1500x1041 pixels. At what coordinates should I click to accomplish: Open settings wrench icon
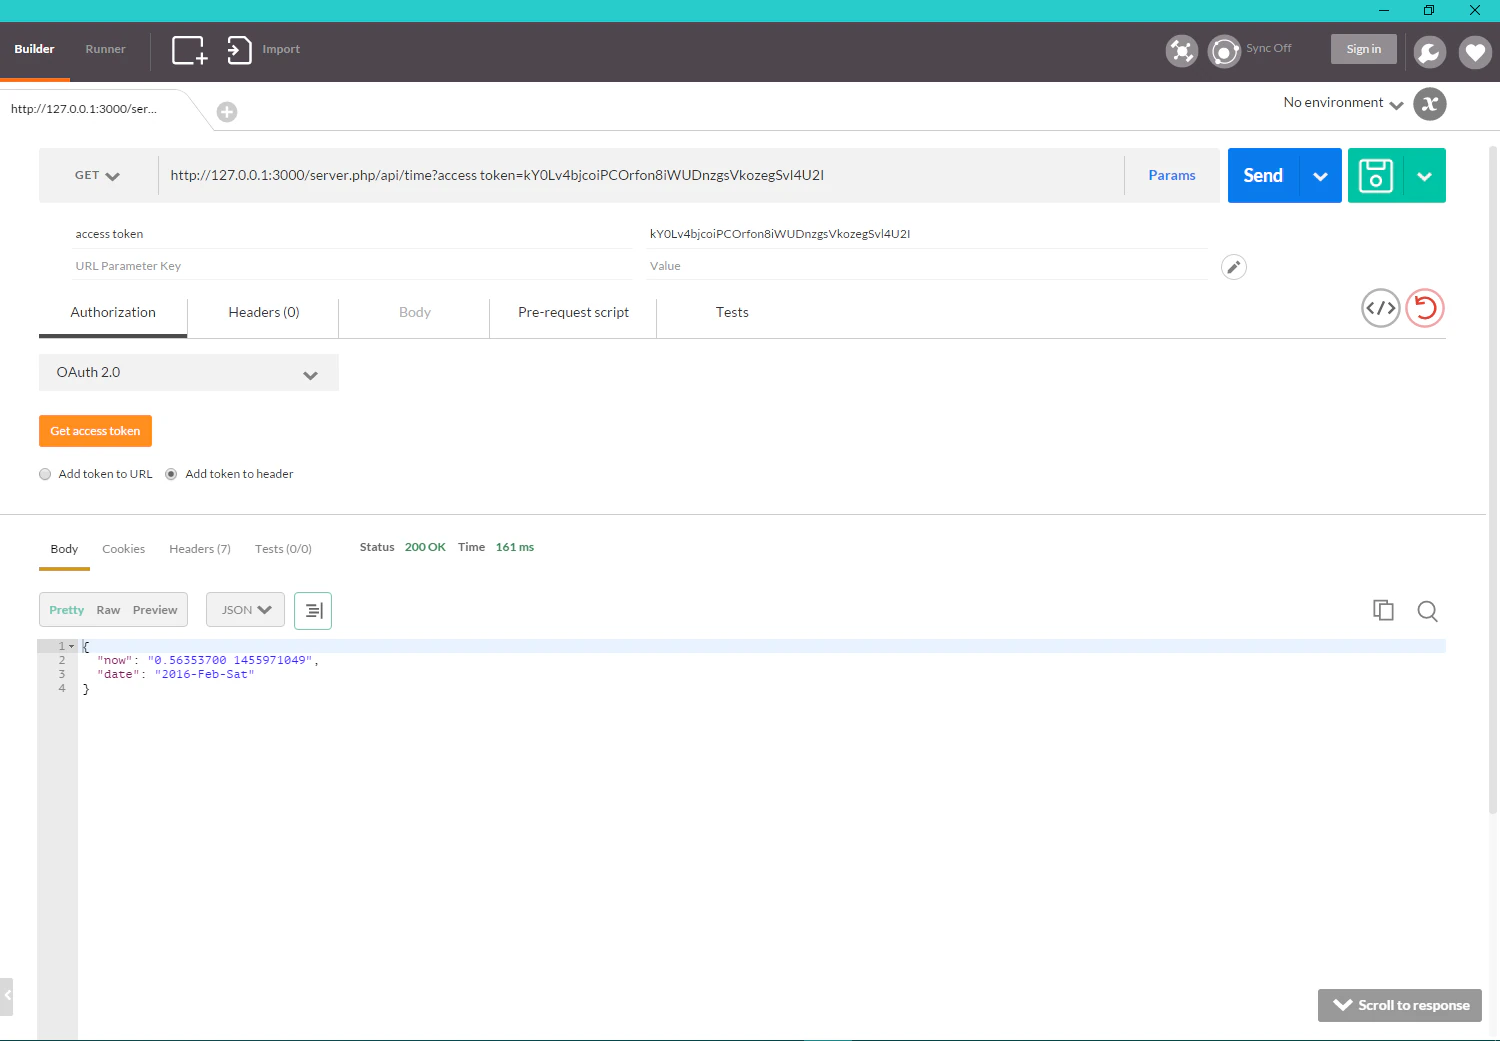[x=1430, y=52]
